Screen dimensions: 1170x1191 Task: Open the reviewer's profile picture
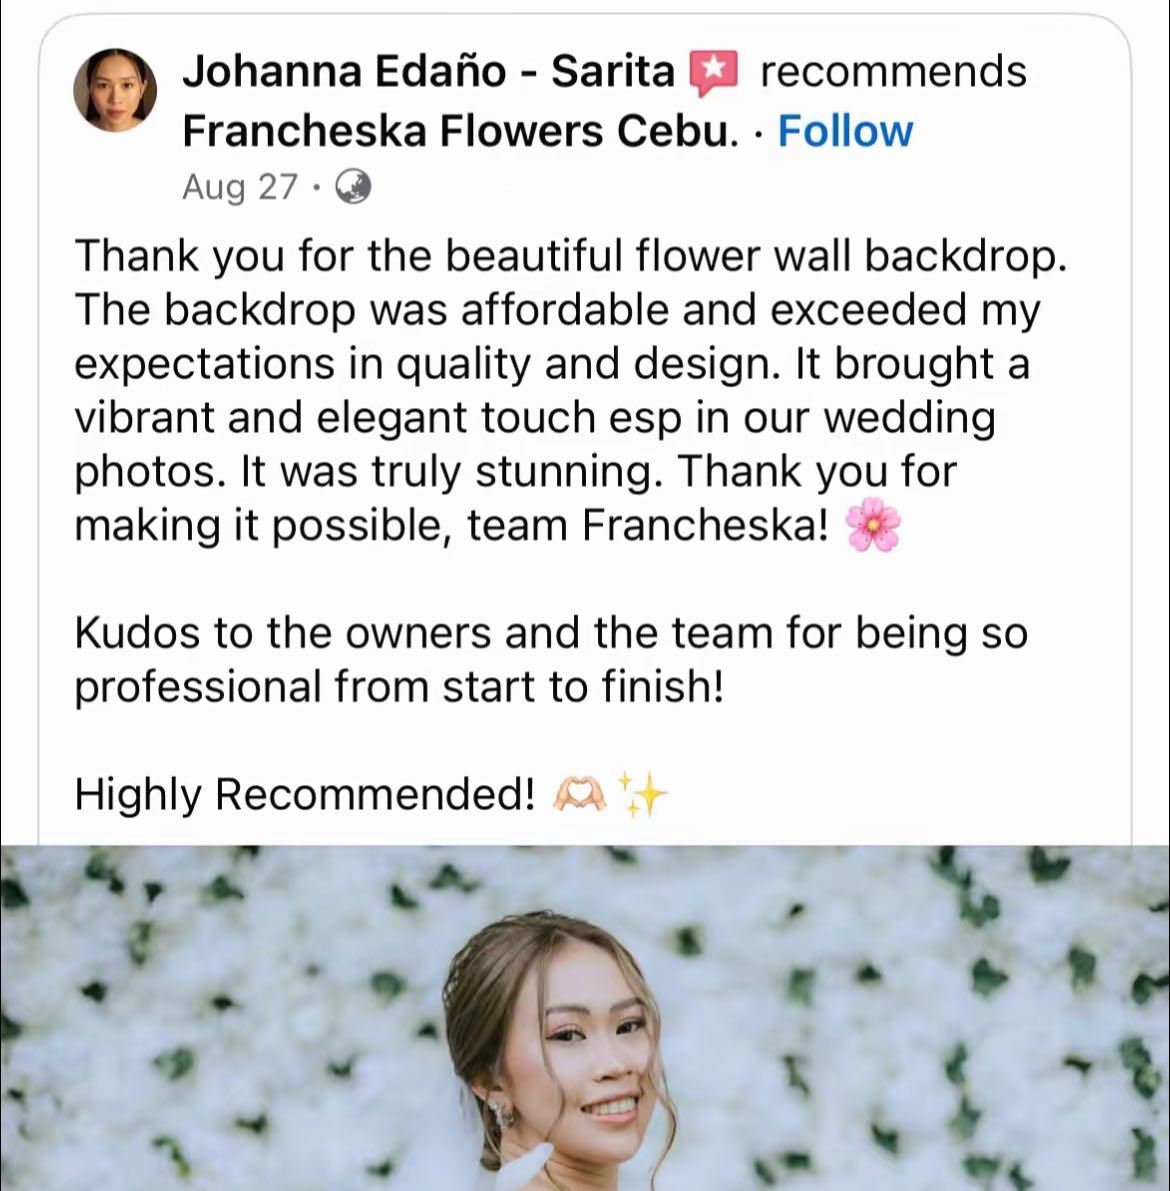tap(115, 90)
